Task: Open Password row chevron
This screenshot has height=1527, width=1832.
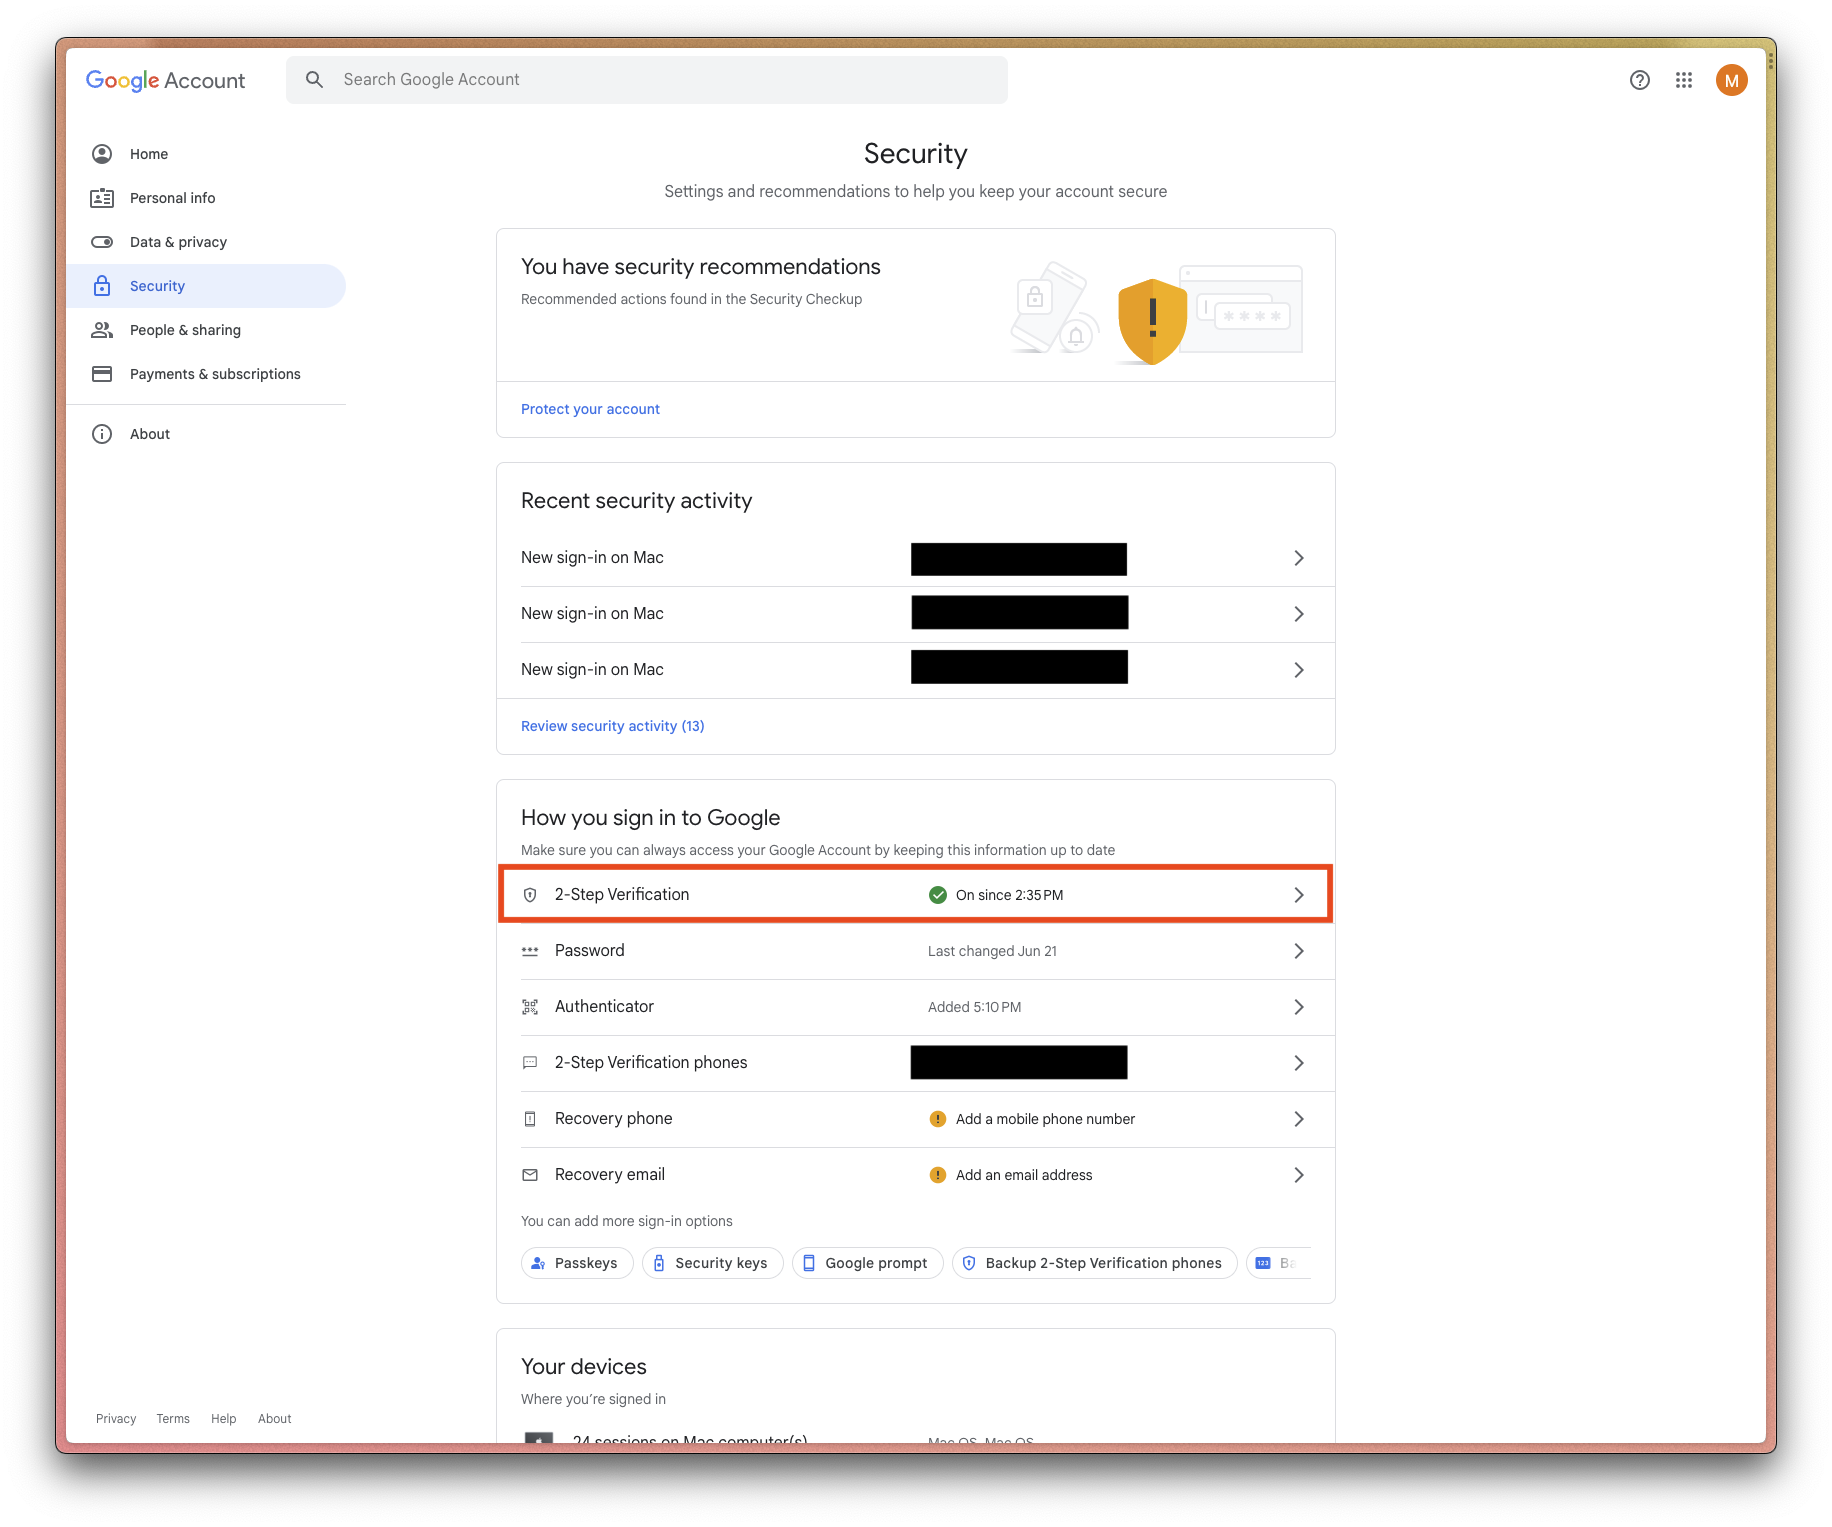Action: (x=1299, y=951)
